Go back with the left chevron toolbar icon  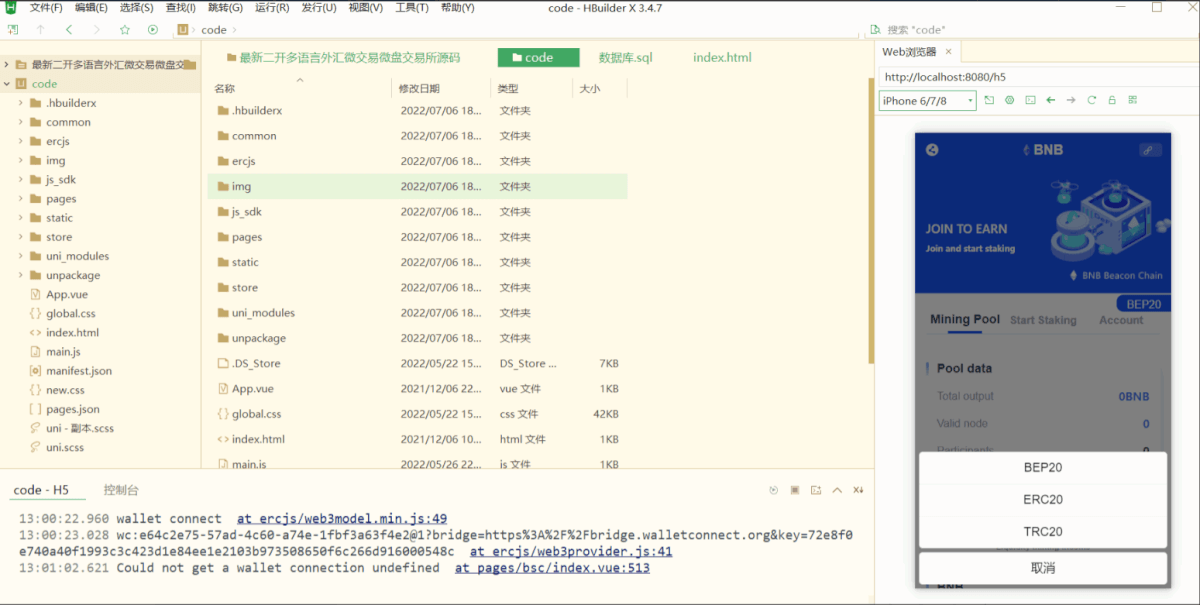[x=69, y=30]
